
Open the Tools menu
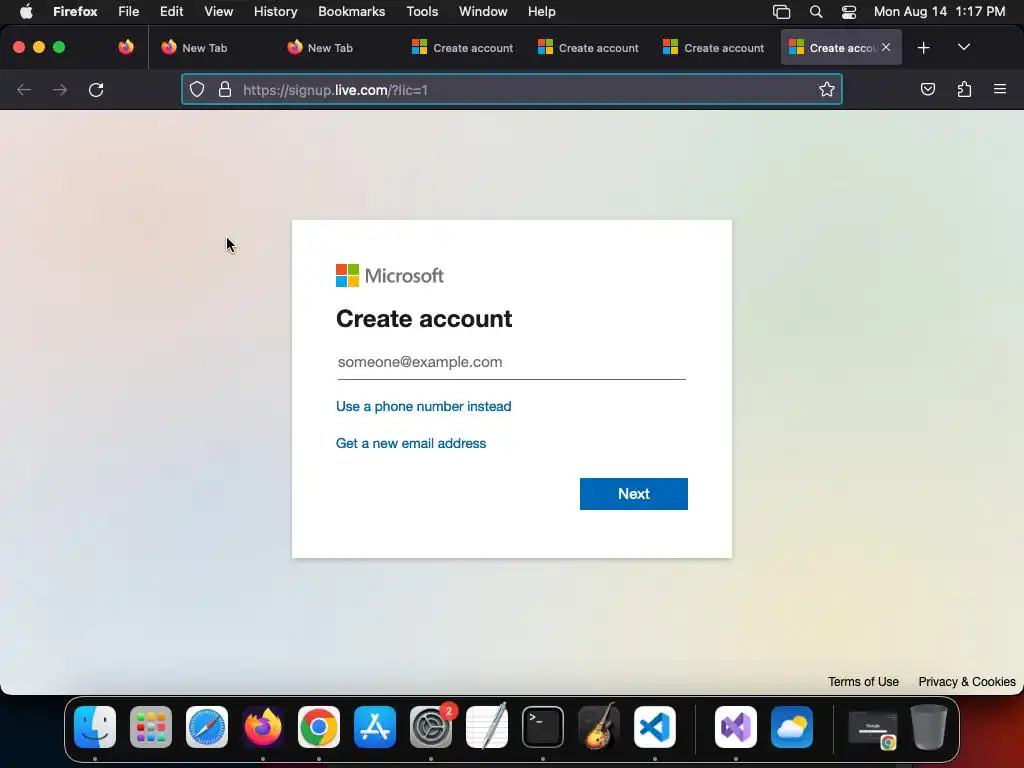pyautogui.click(x=422, y=11)
